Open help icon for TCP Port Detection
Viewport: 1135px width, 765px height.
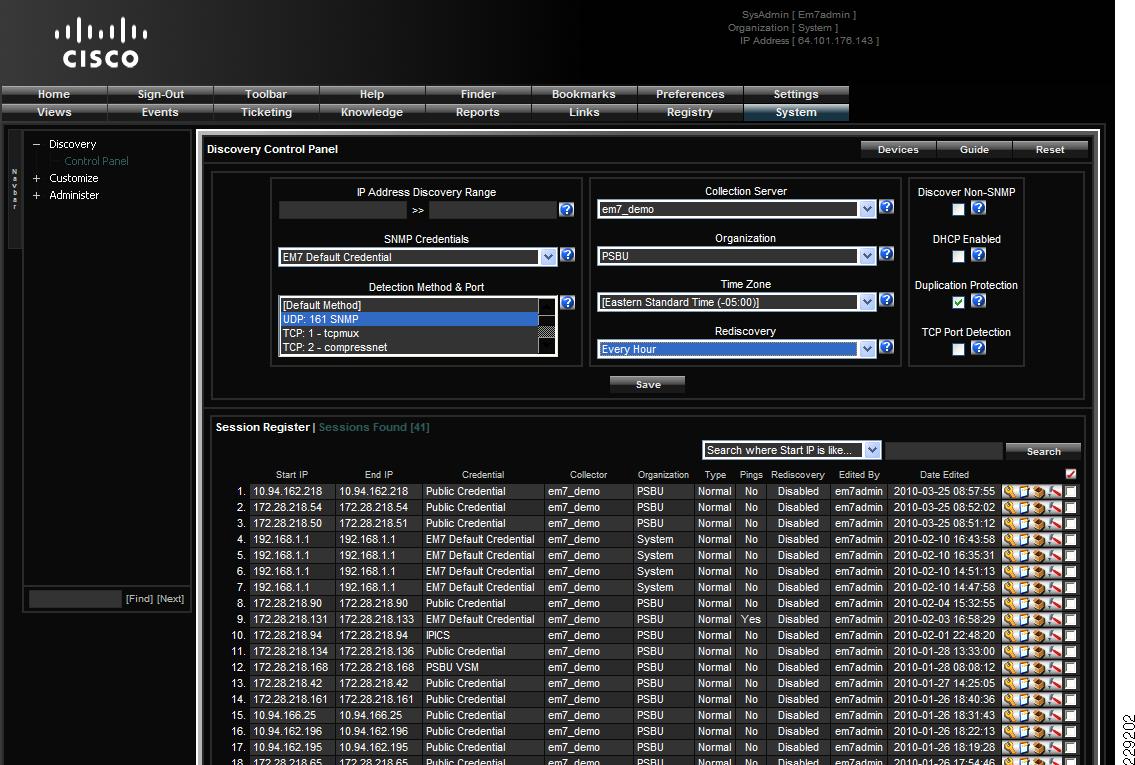pos(978,347)
